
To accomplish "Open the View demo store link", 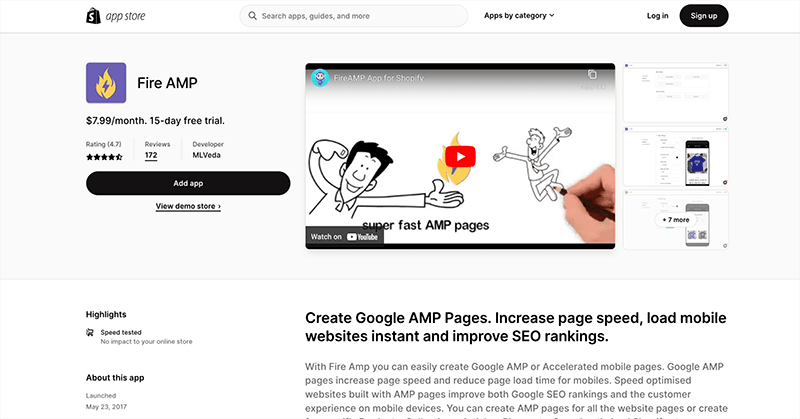I will click(188, 206).
